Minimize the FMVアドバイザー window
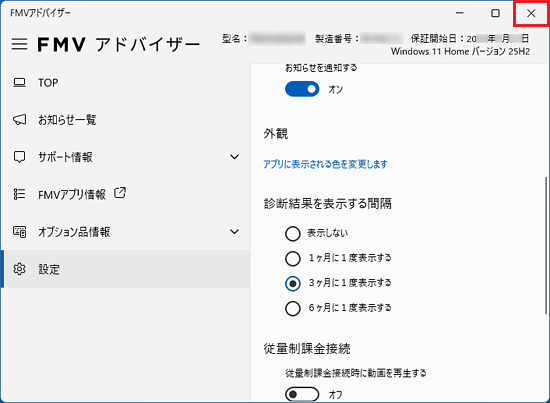 pos(460,13)
